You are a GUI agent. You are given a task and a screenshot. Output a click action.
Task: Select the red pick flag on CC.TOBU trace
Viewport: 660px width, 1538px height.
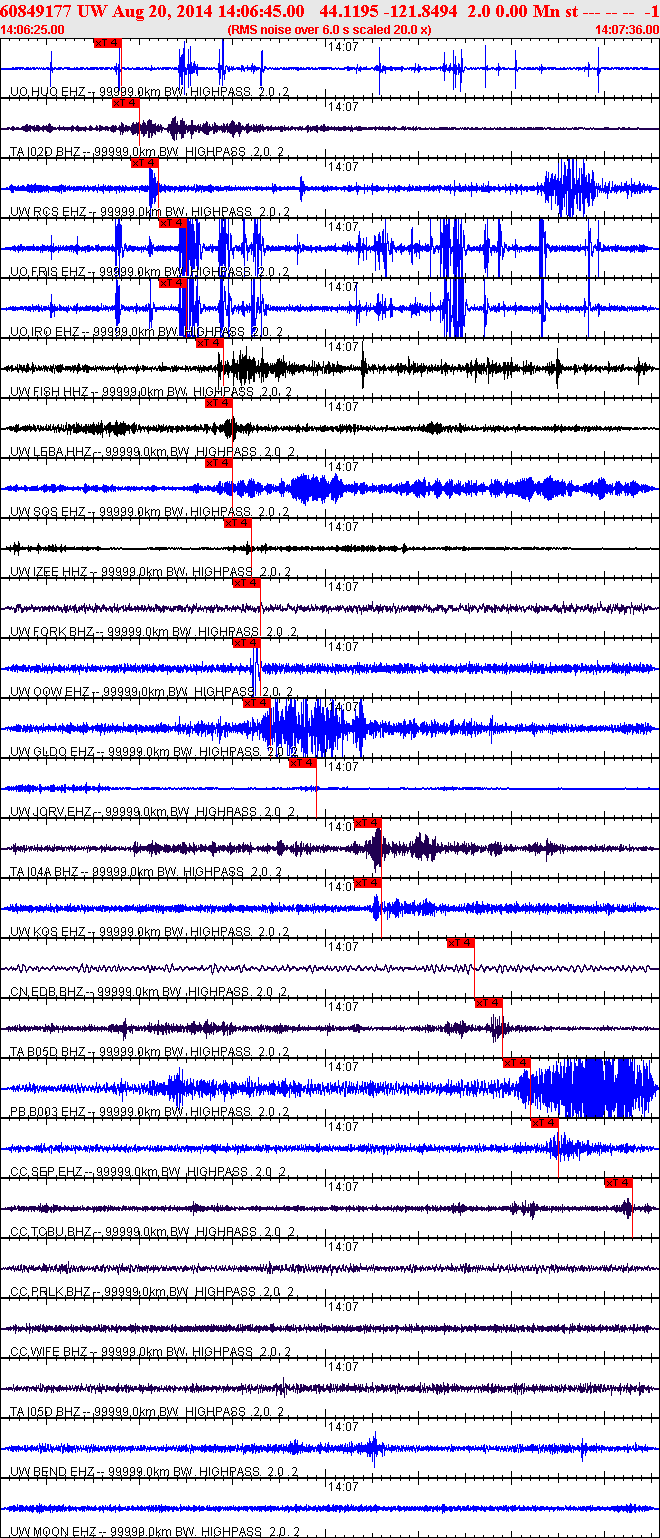pos(619,1183)
